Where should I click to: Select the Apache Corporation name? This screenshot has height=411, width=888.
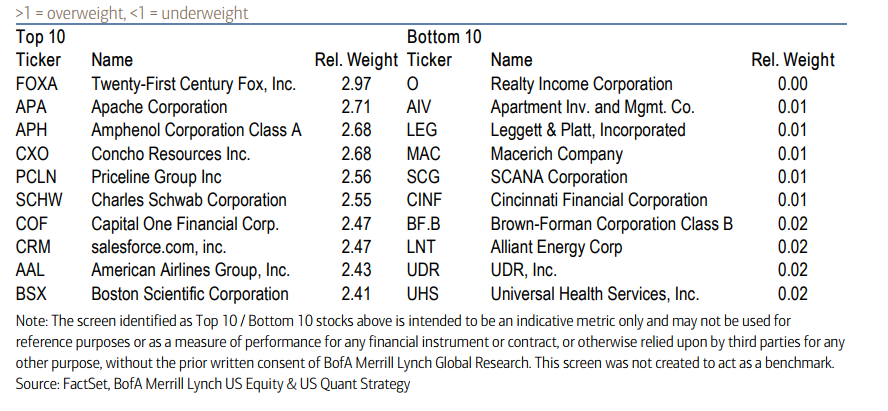pos(159,107)
